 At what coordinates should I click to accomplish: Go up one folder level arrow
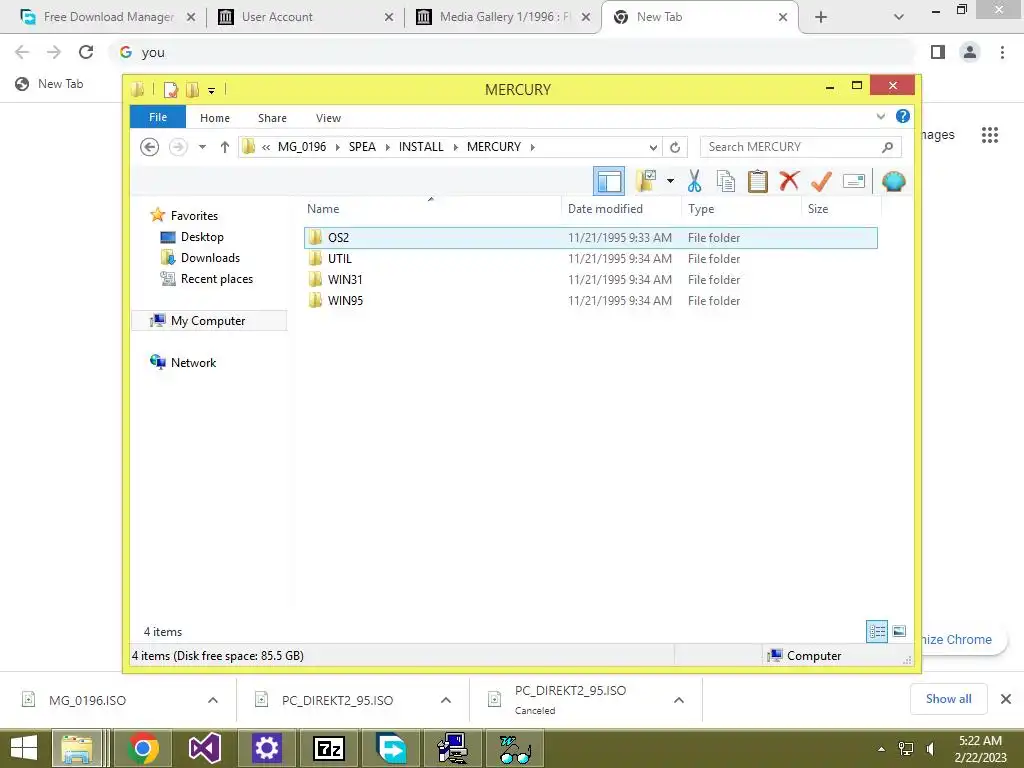[225, 147]
